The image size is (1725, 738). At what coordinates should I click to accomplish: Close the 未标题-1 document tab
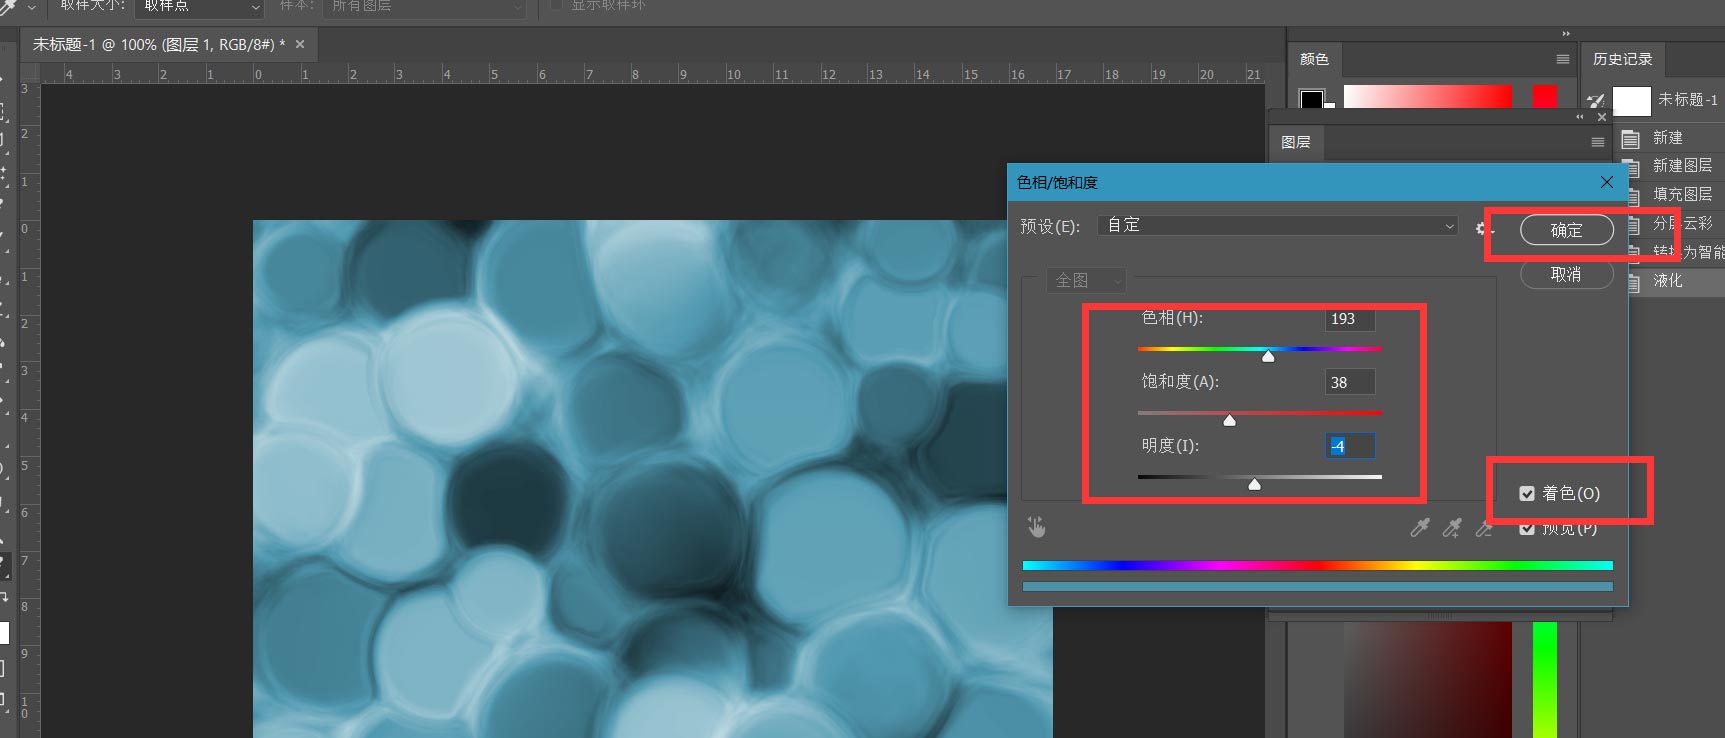(x=299, y=44)
